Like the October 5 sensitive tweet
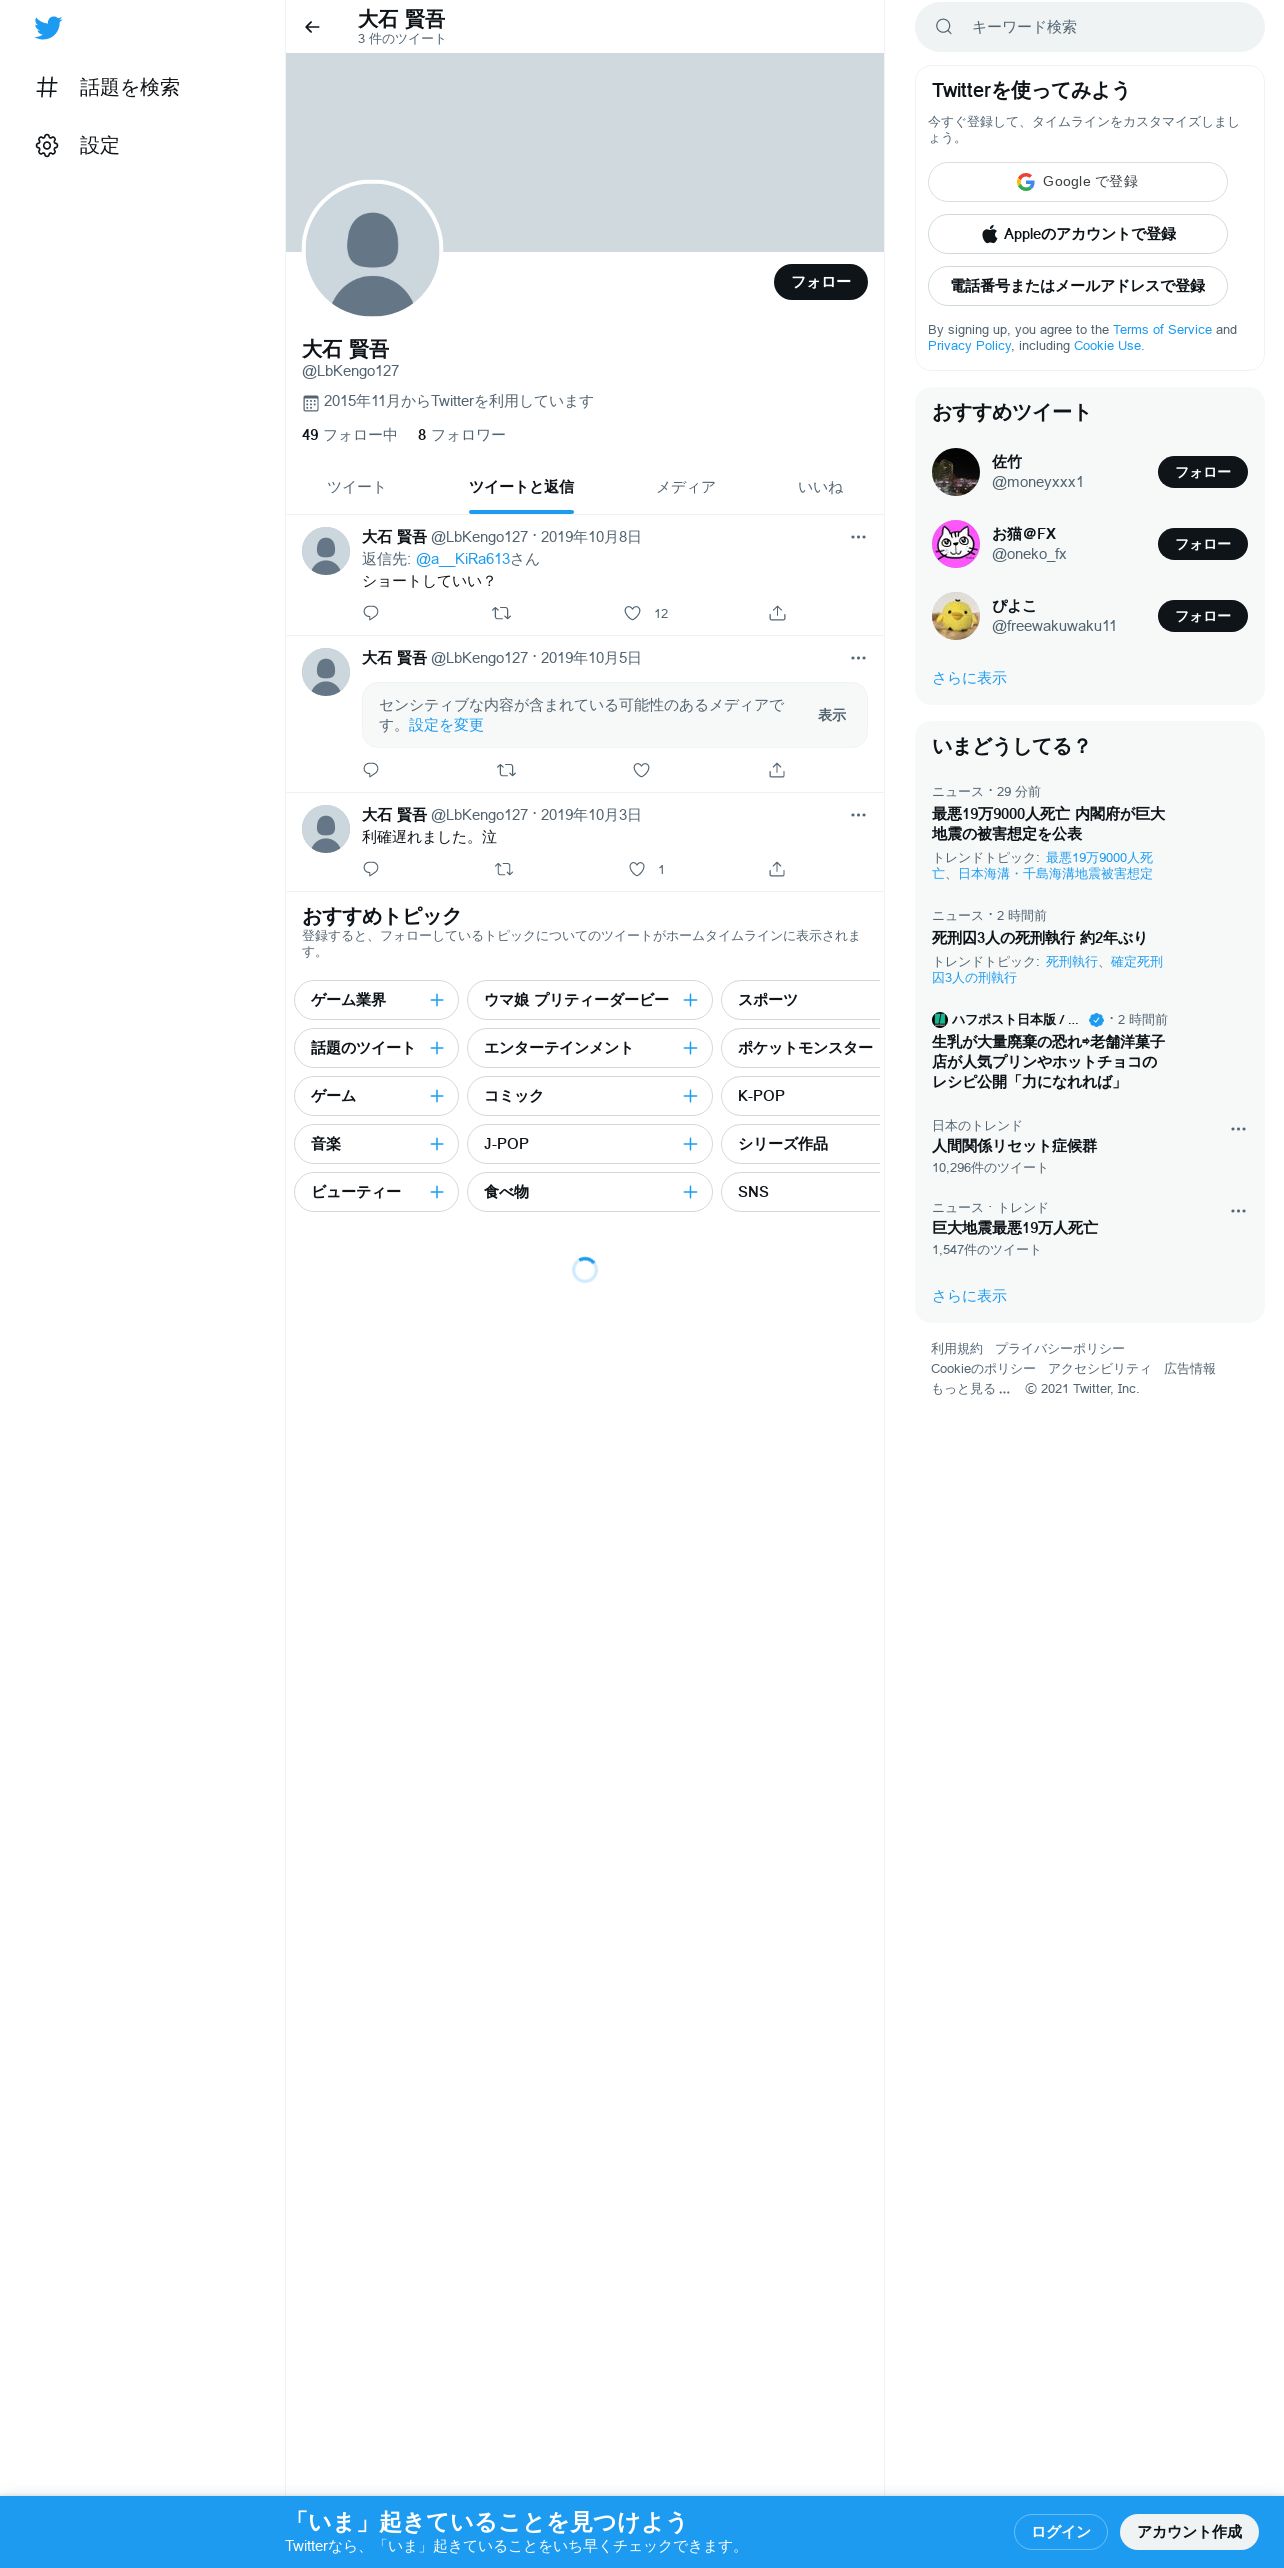Image resolution: width=1284 pixels, height=2568 pixels. (x=641, y=770)
